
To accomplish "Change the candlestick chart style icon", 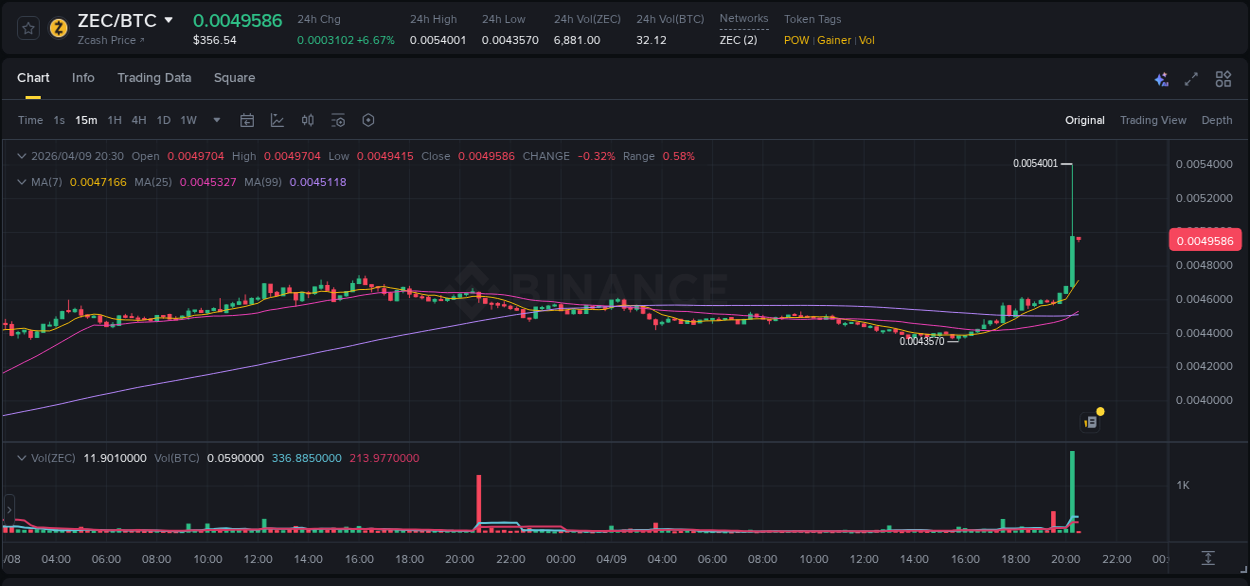I will click(x=308, y=120).
